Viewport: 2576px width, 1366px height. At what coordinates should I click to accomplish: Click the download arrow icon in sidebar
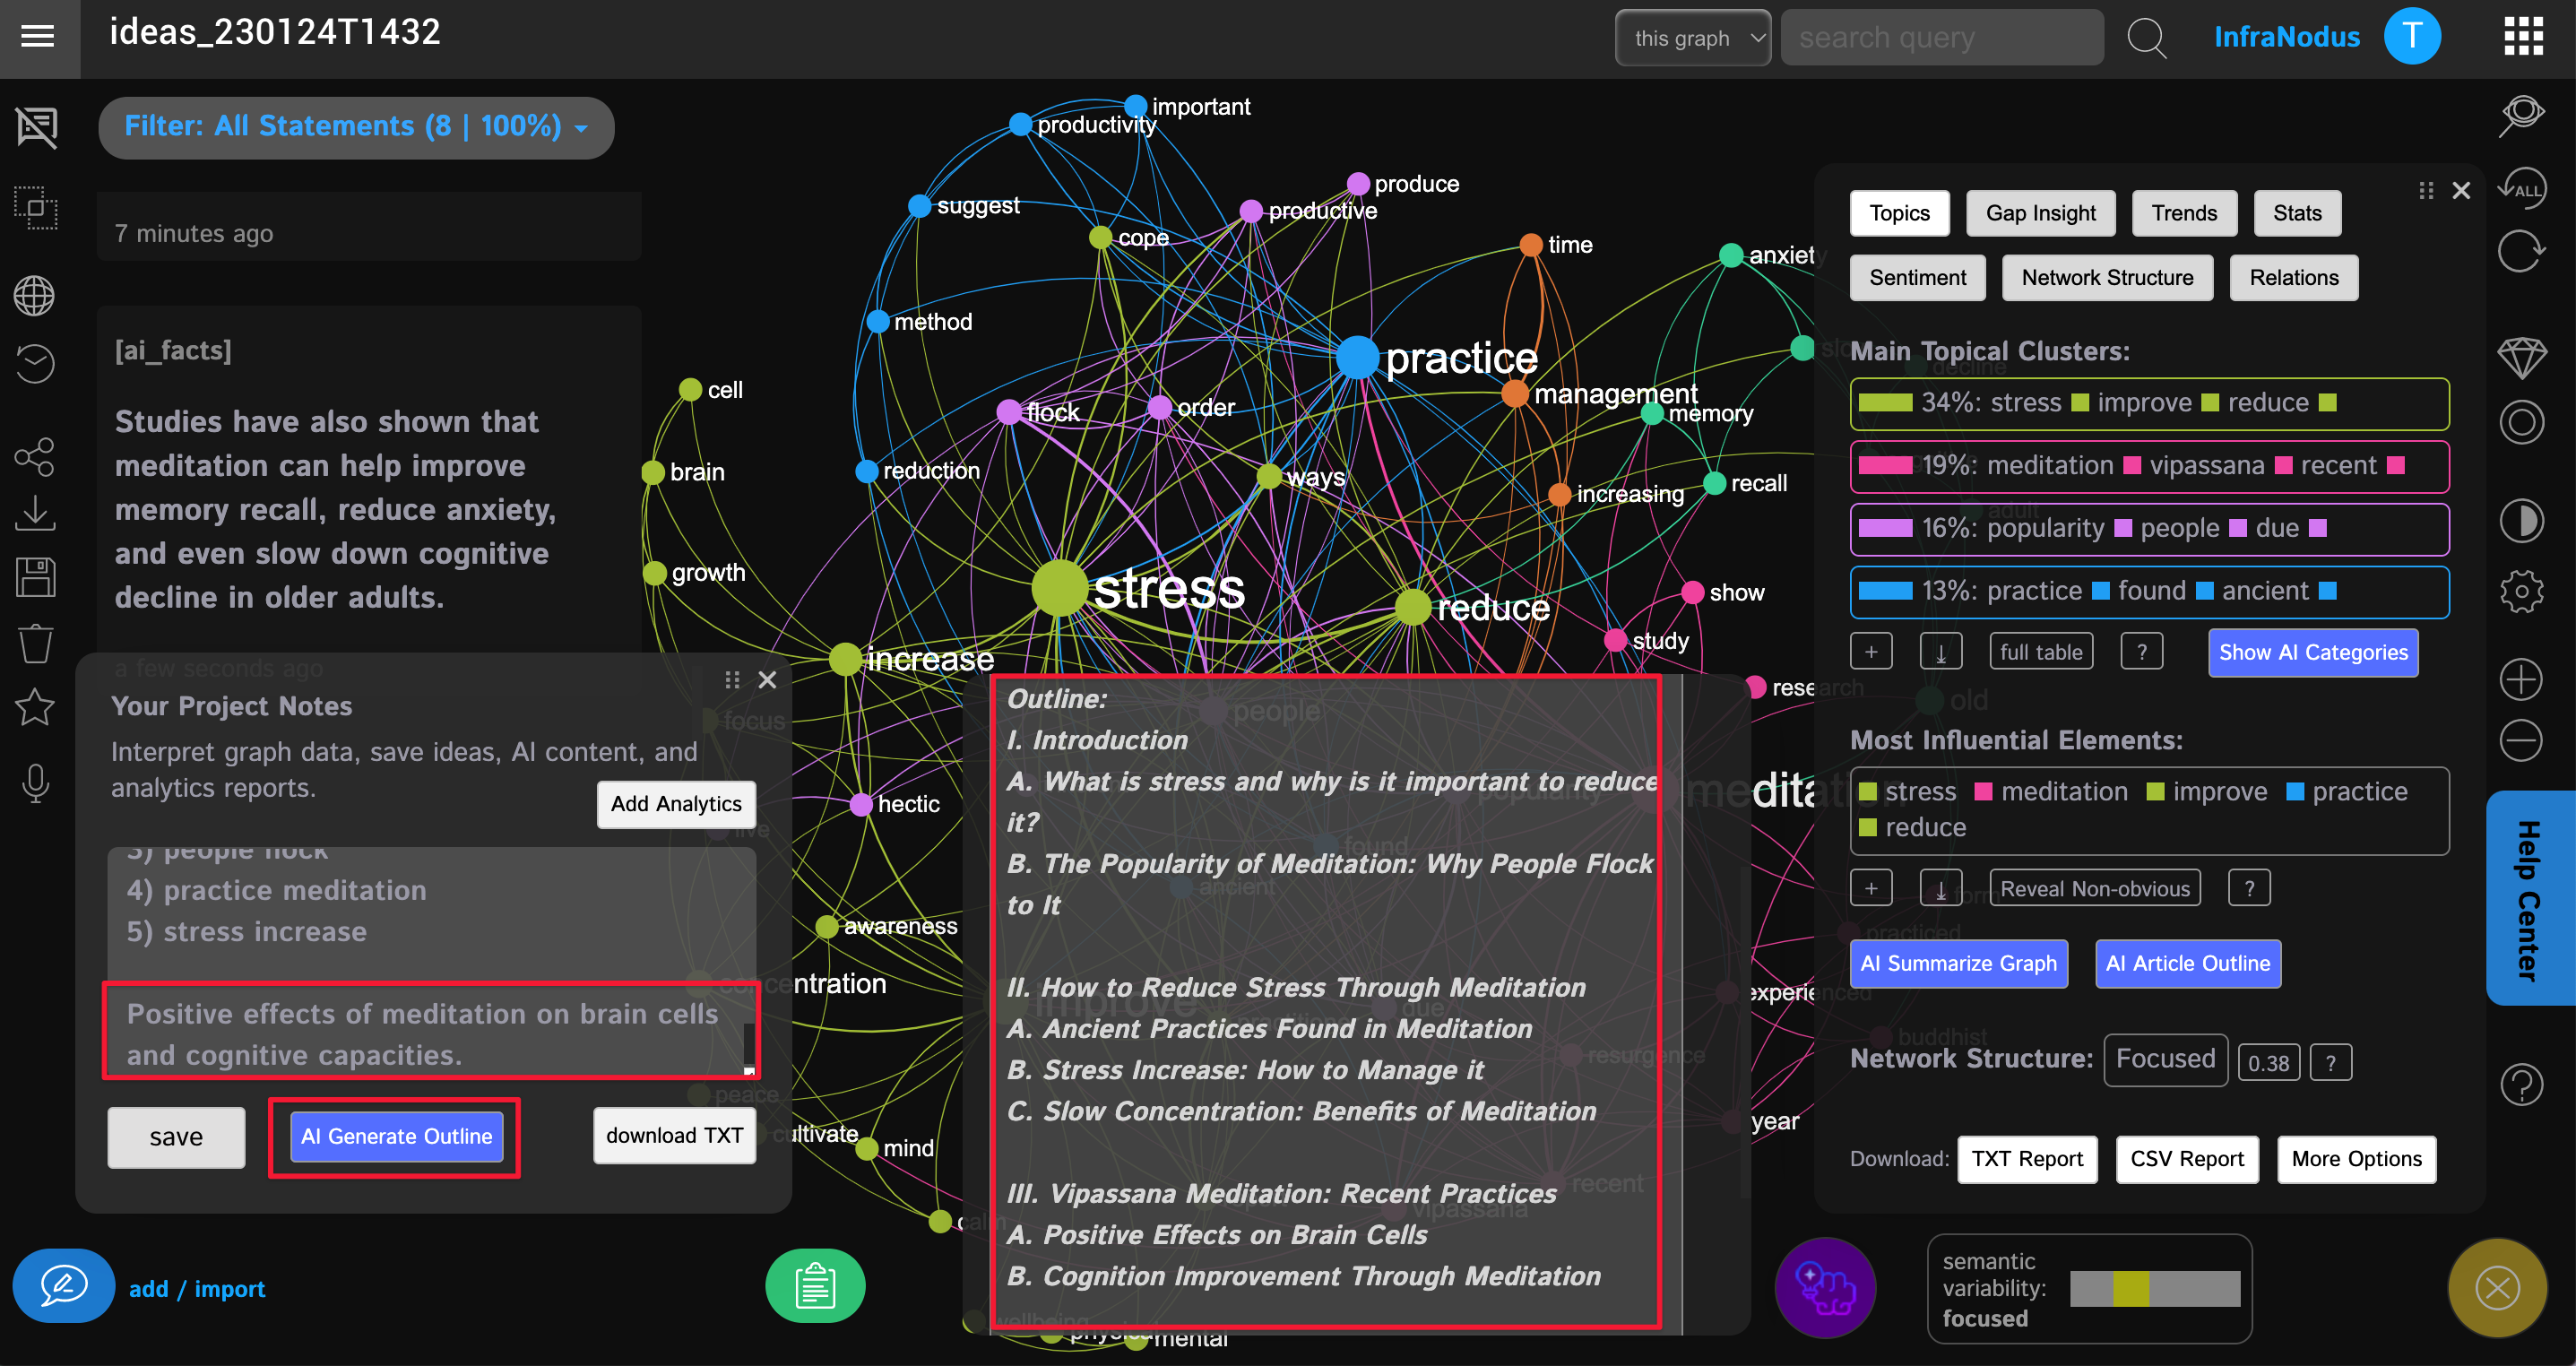(x=35, y=514)
